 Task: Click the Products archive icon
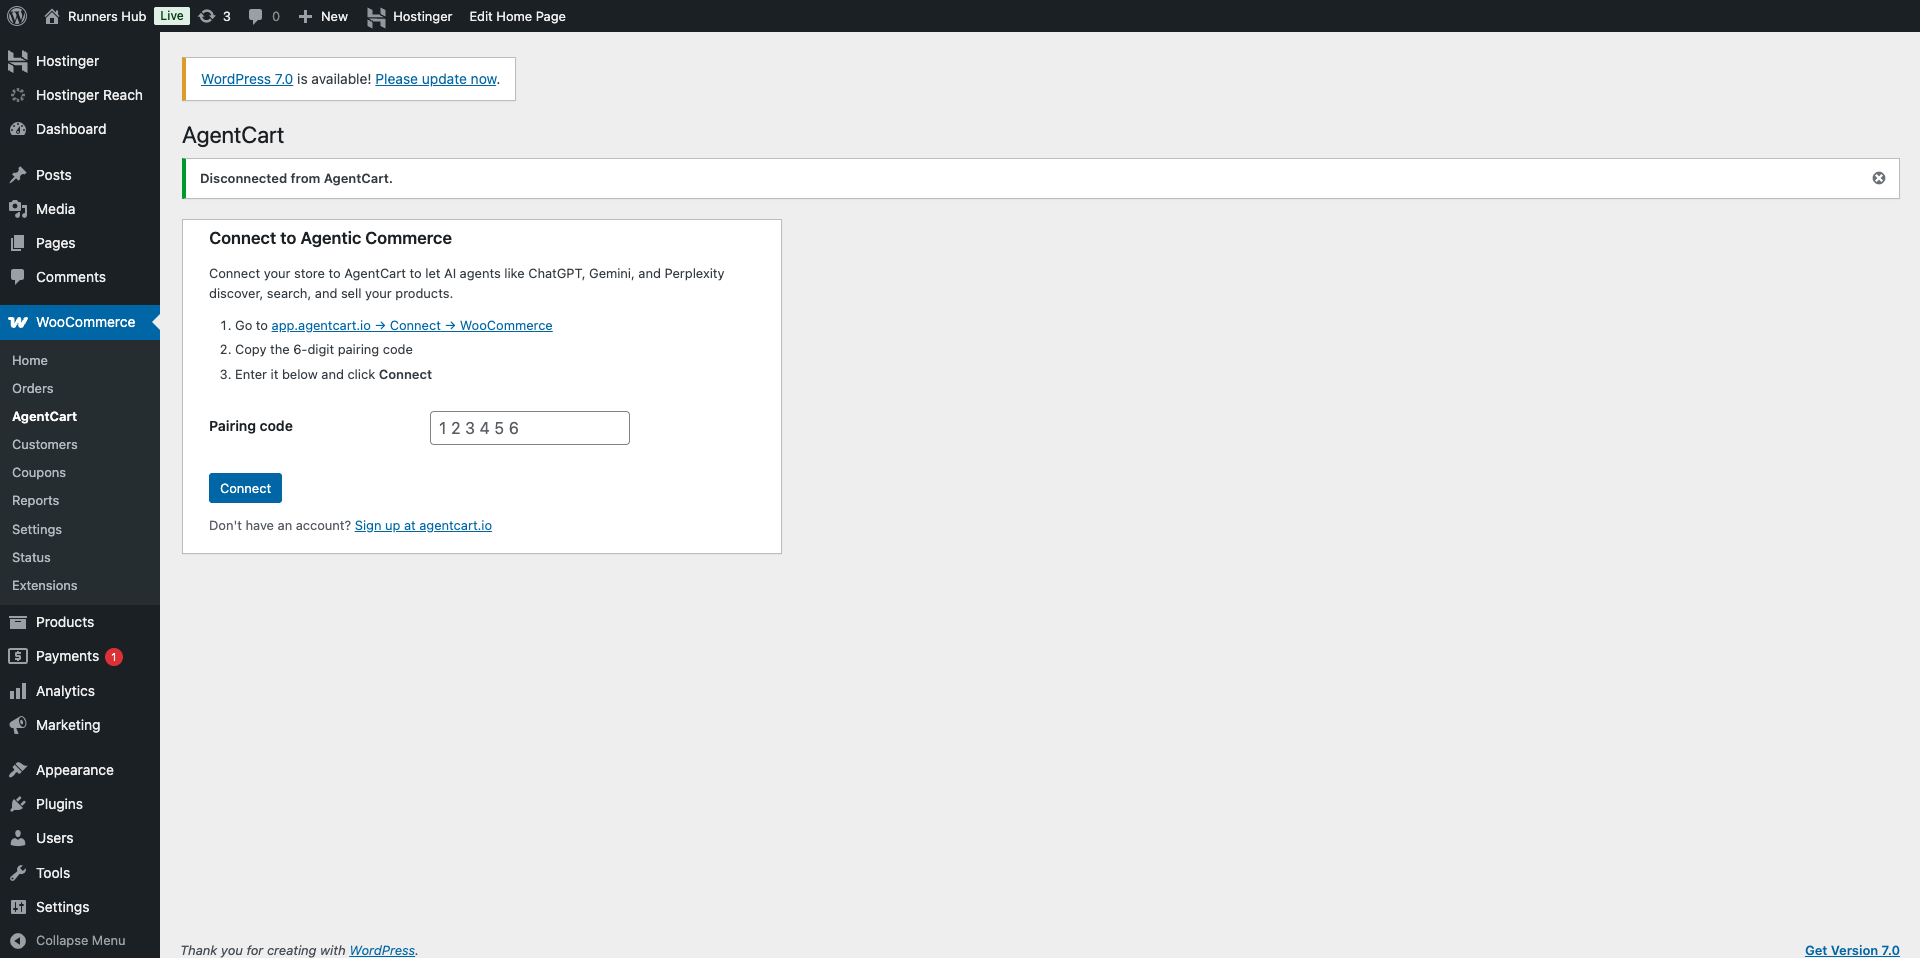coord(18,622)
